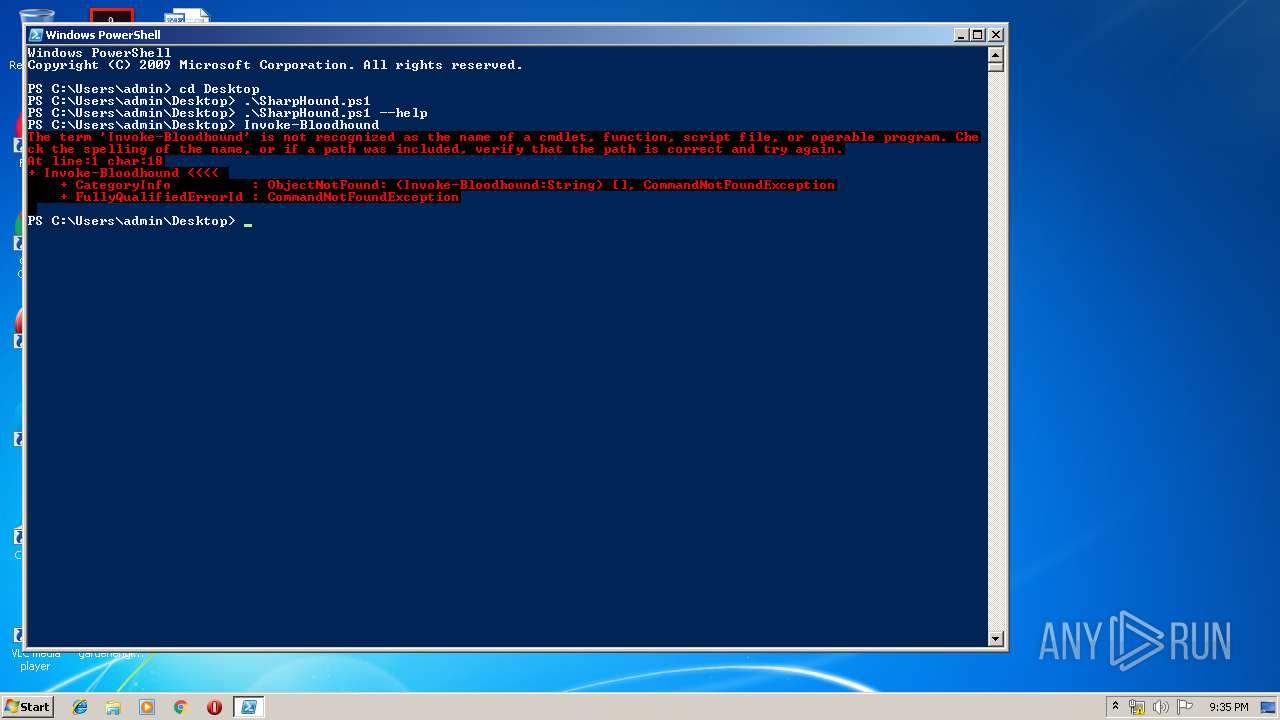Click the 'Windows PowerShell' title bar text
1280x720 pixels.
[x=103, y=35]
